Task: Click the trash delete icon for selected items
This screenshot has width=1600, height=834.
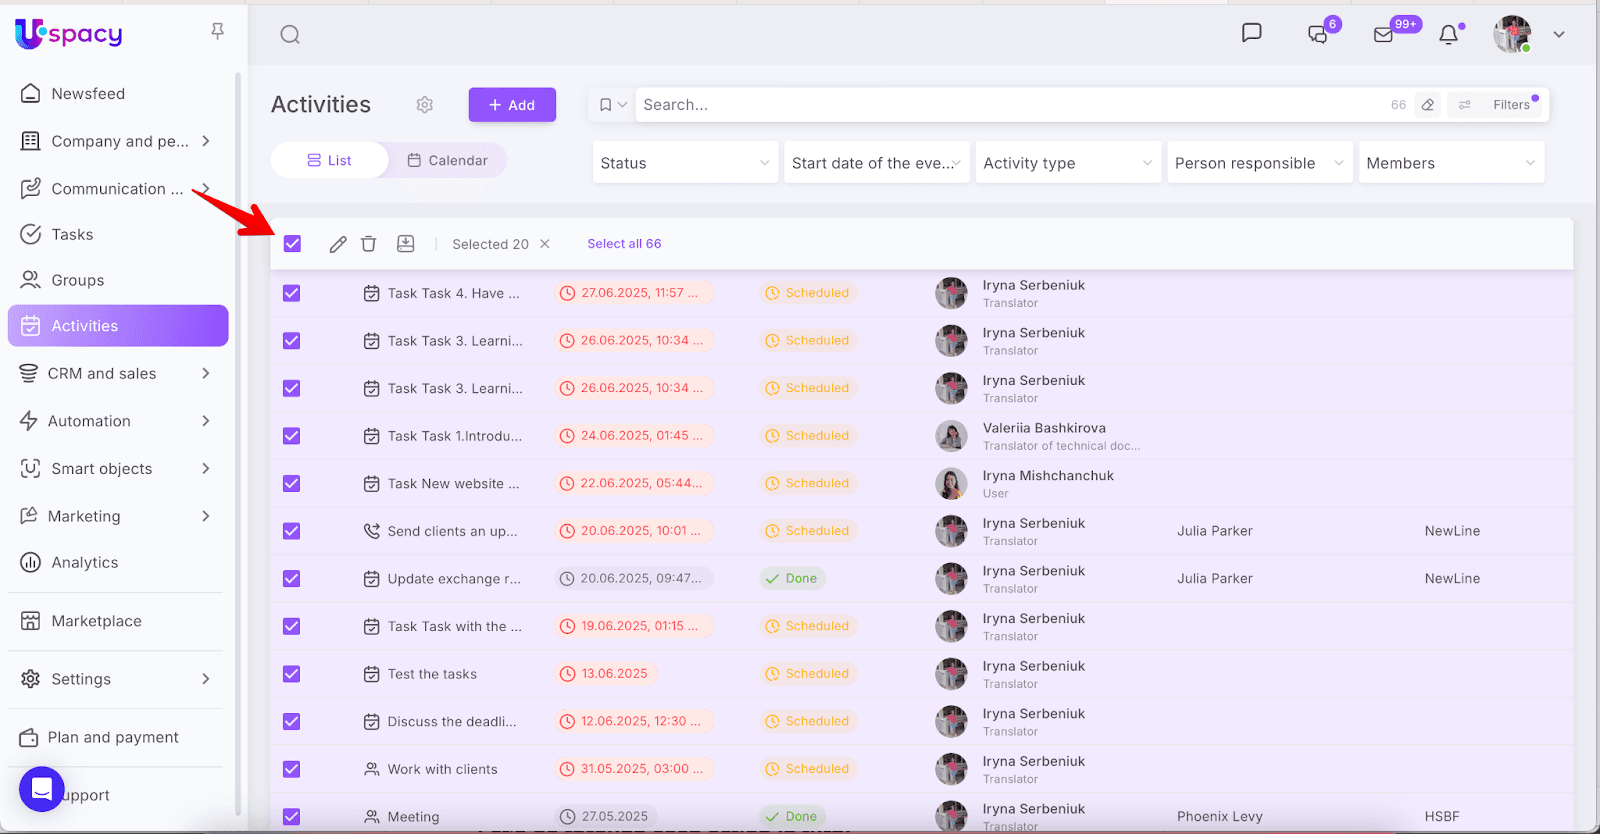Action: tap(368, 244)
